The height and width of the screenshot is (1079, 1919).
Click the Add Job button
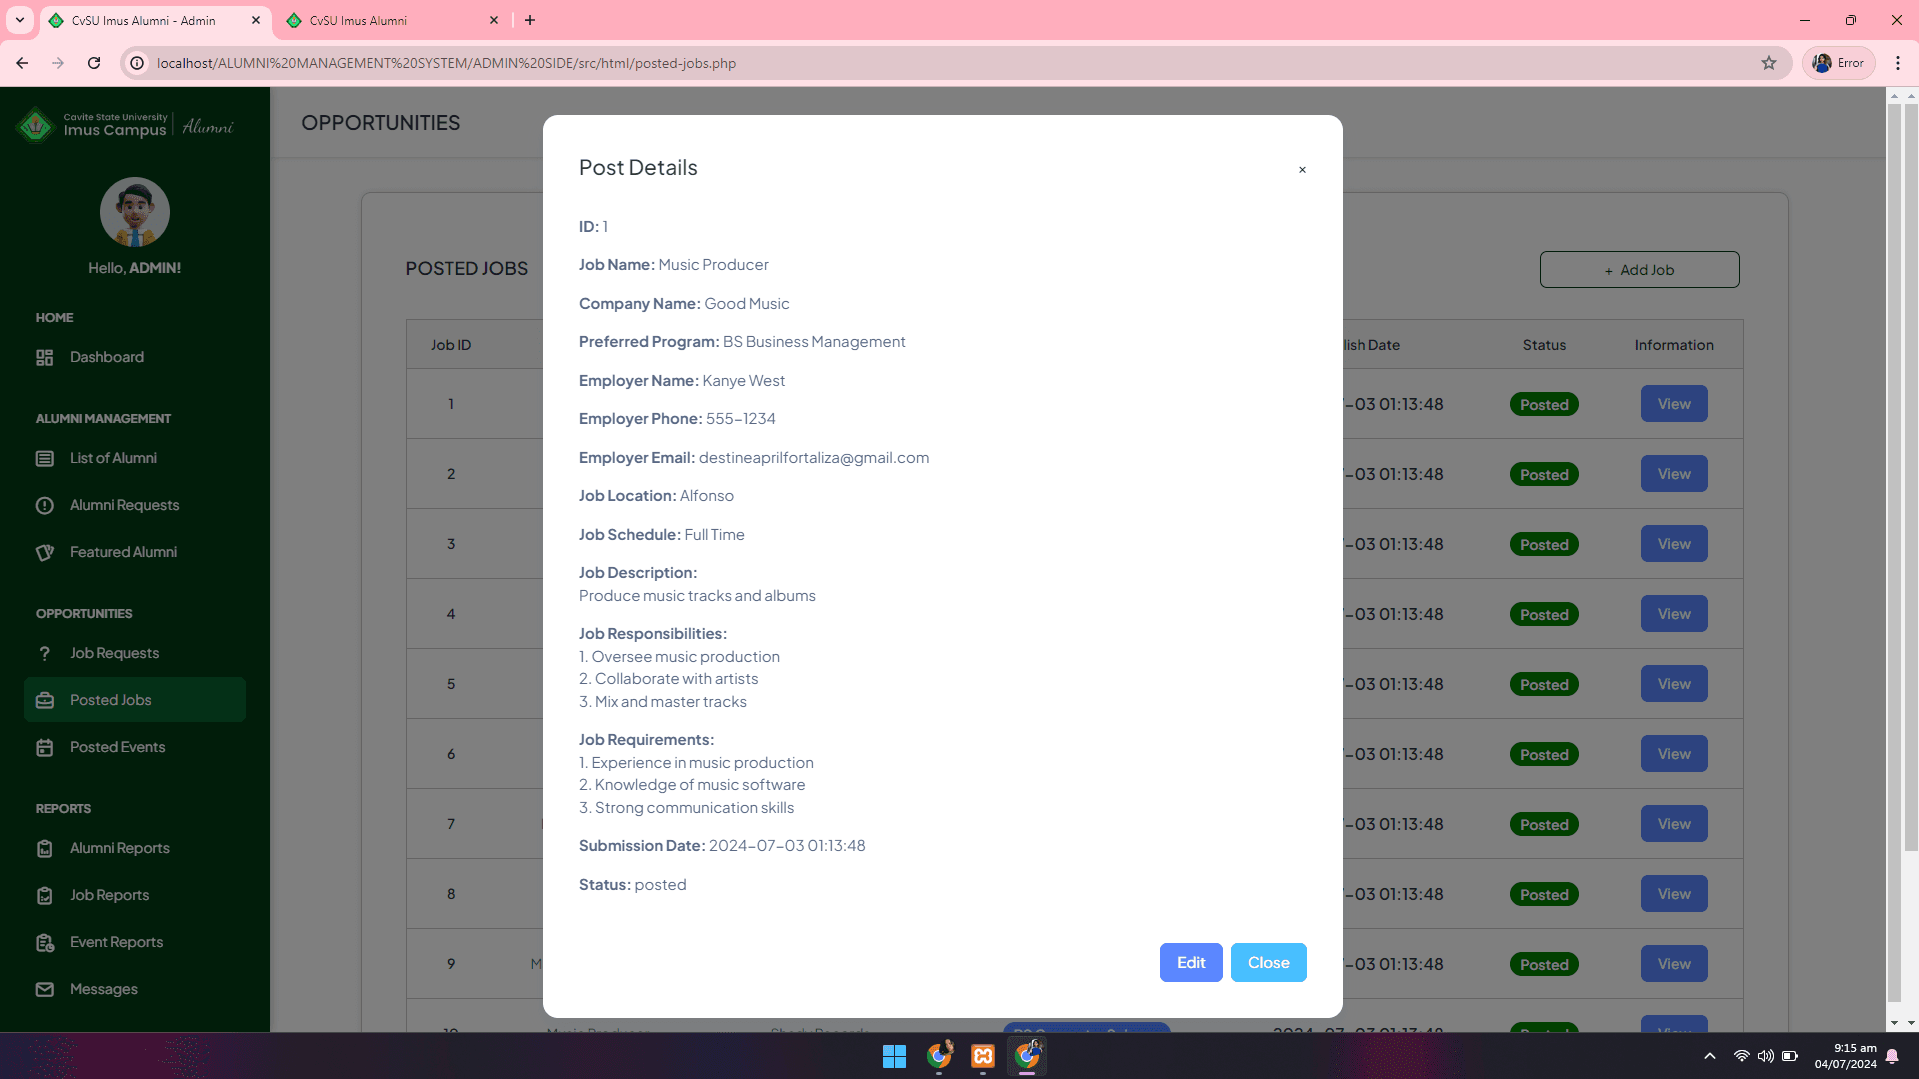coord(1639,270)
